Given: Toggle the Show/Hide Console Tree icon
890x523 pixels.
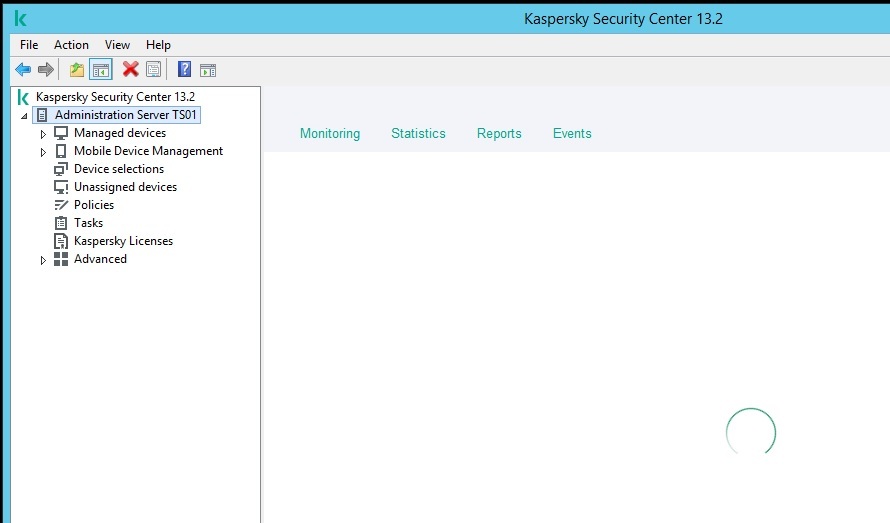Looking at the screenshot, I should [101, 70].
